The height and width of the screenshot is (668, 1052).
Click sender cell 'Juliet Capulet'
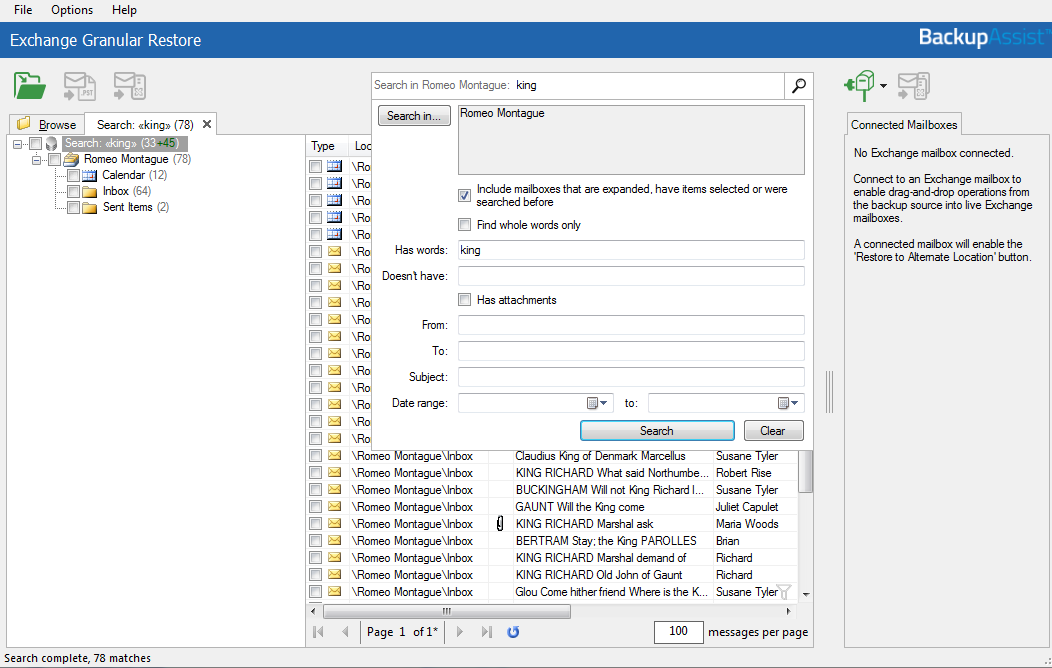pos(747,506)
